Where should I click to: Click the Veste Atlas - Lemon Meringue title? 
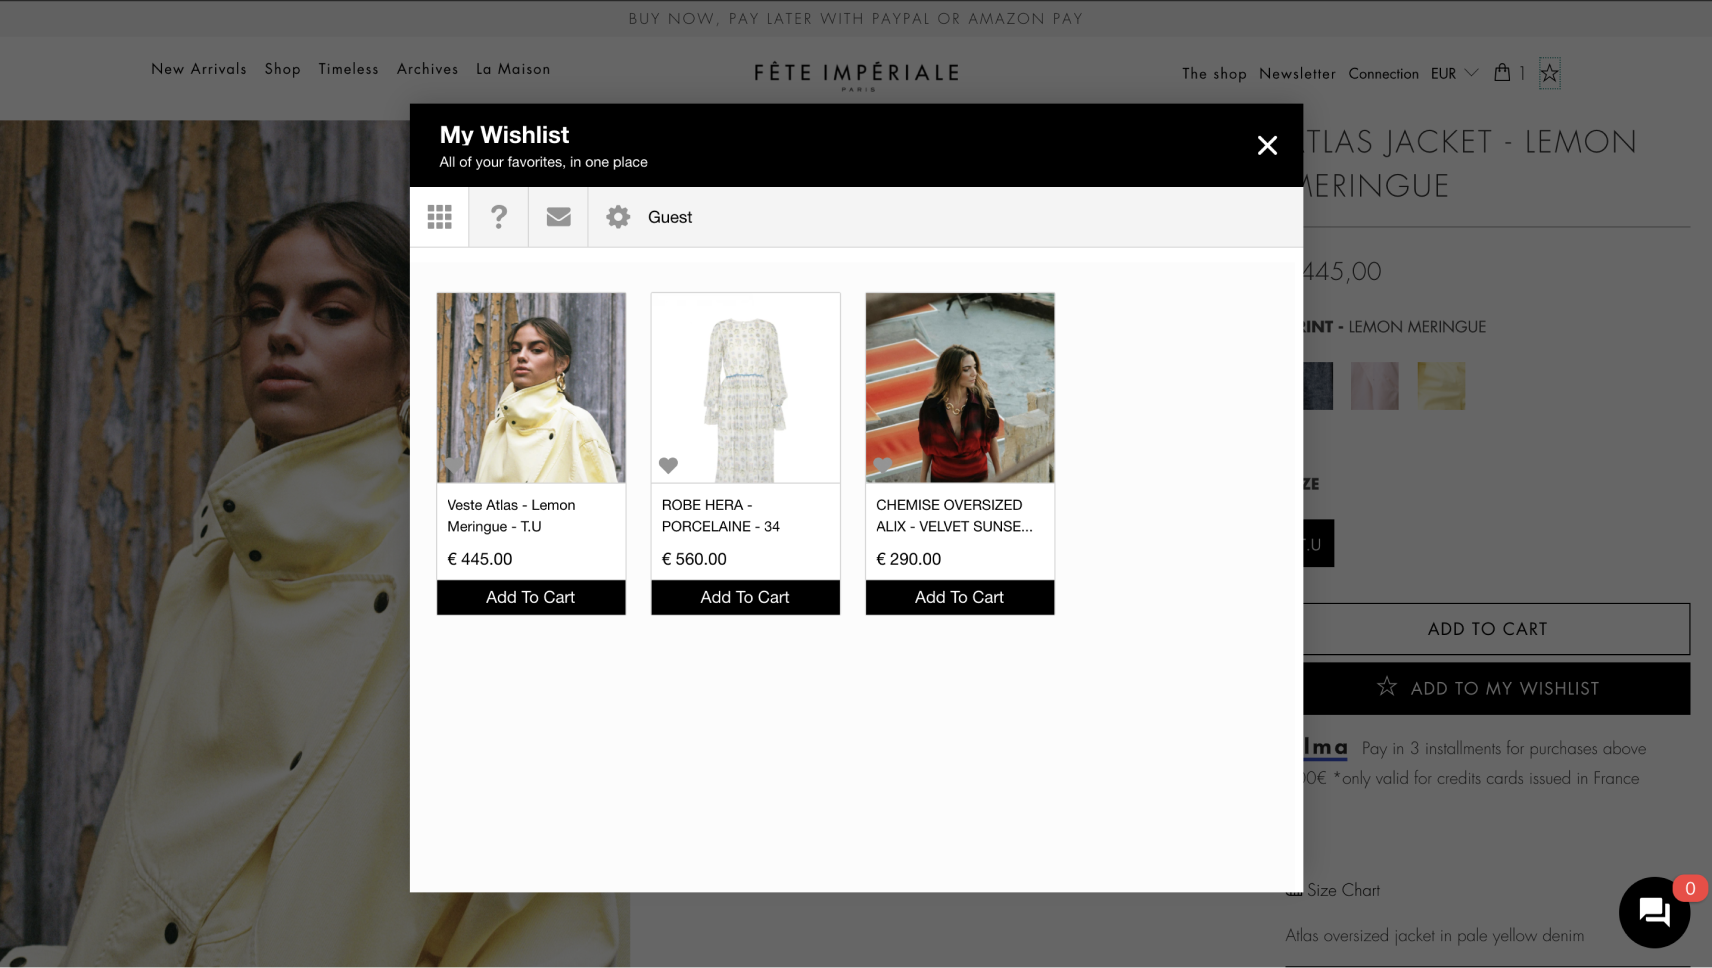click(511, 516)
